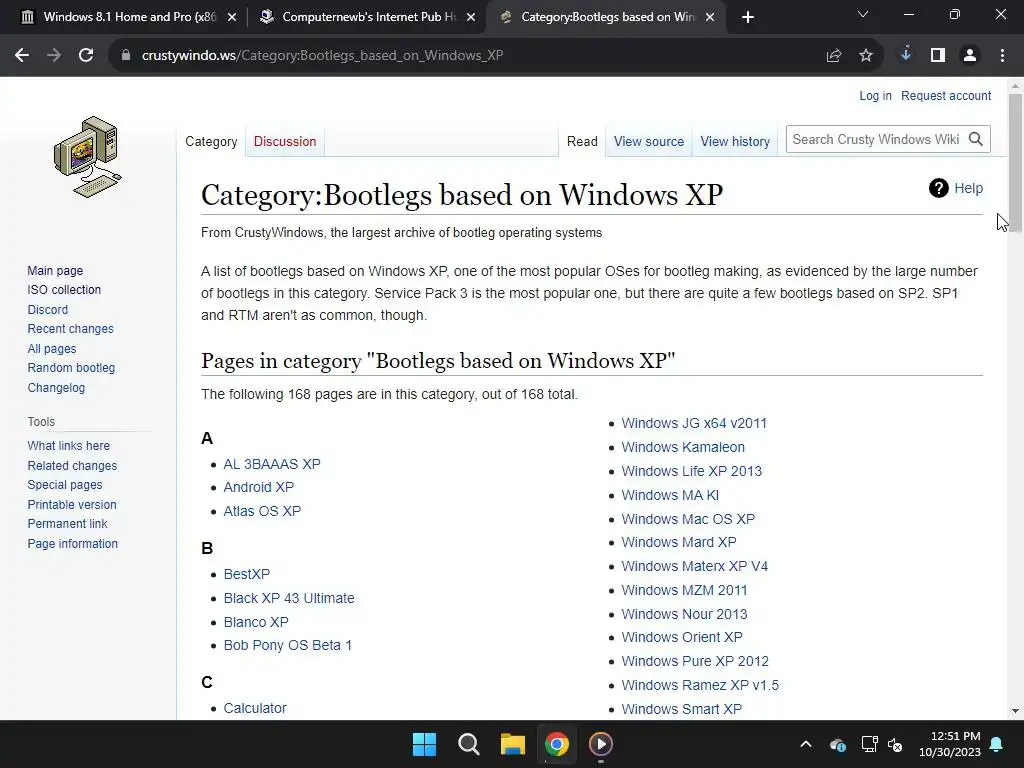Open What links here tool
Screen dimensions: 1024x768
tap(69, 445)
